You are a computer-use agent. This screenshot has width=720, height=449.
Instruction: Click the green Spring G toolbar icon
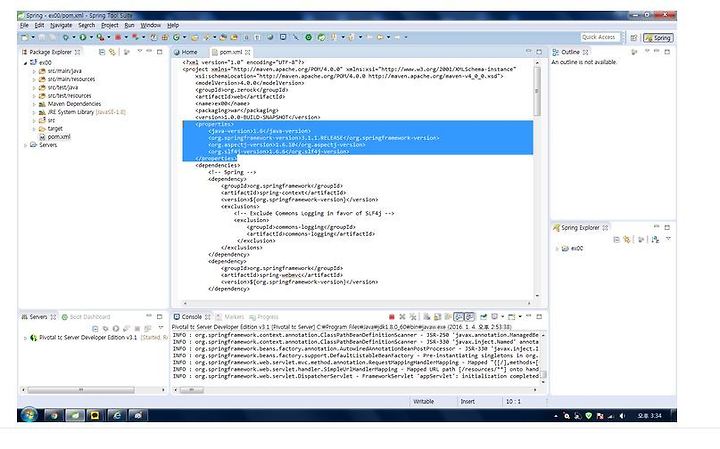(176, 37)
